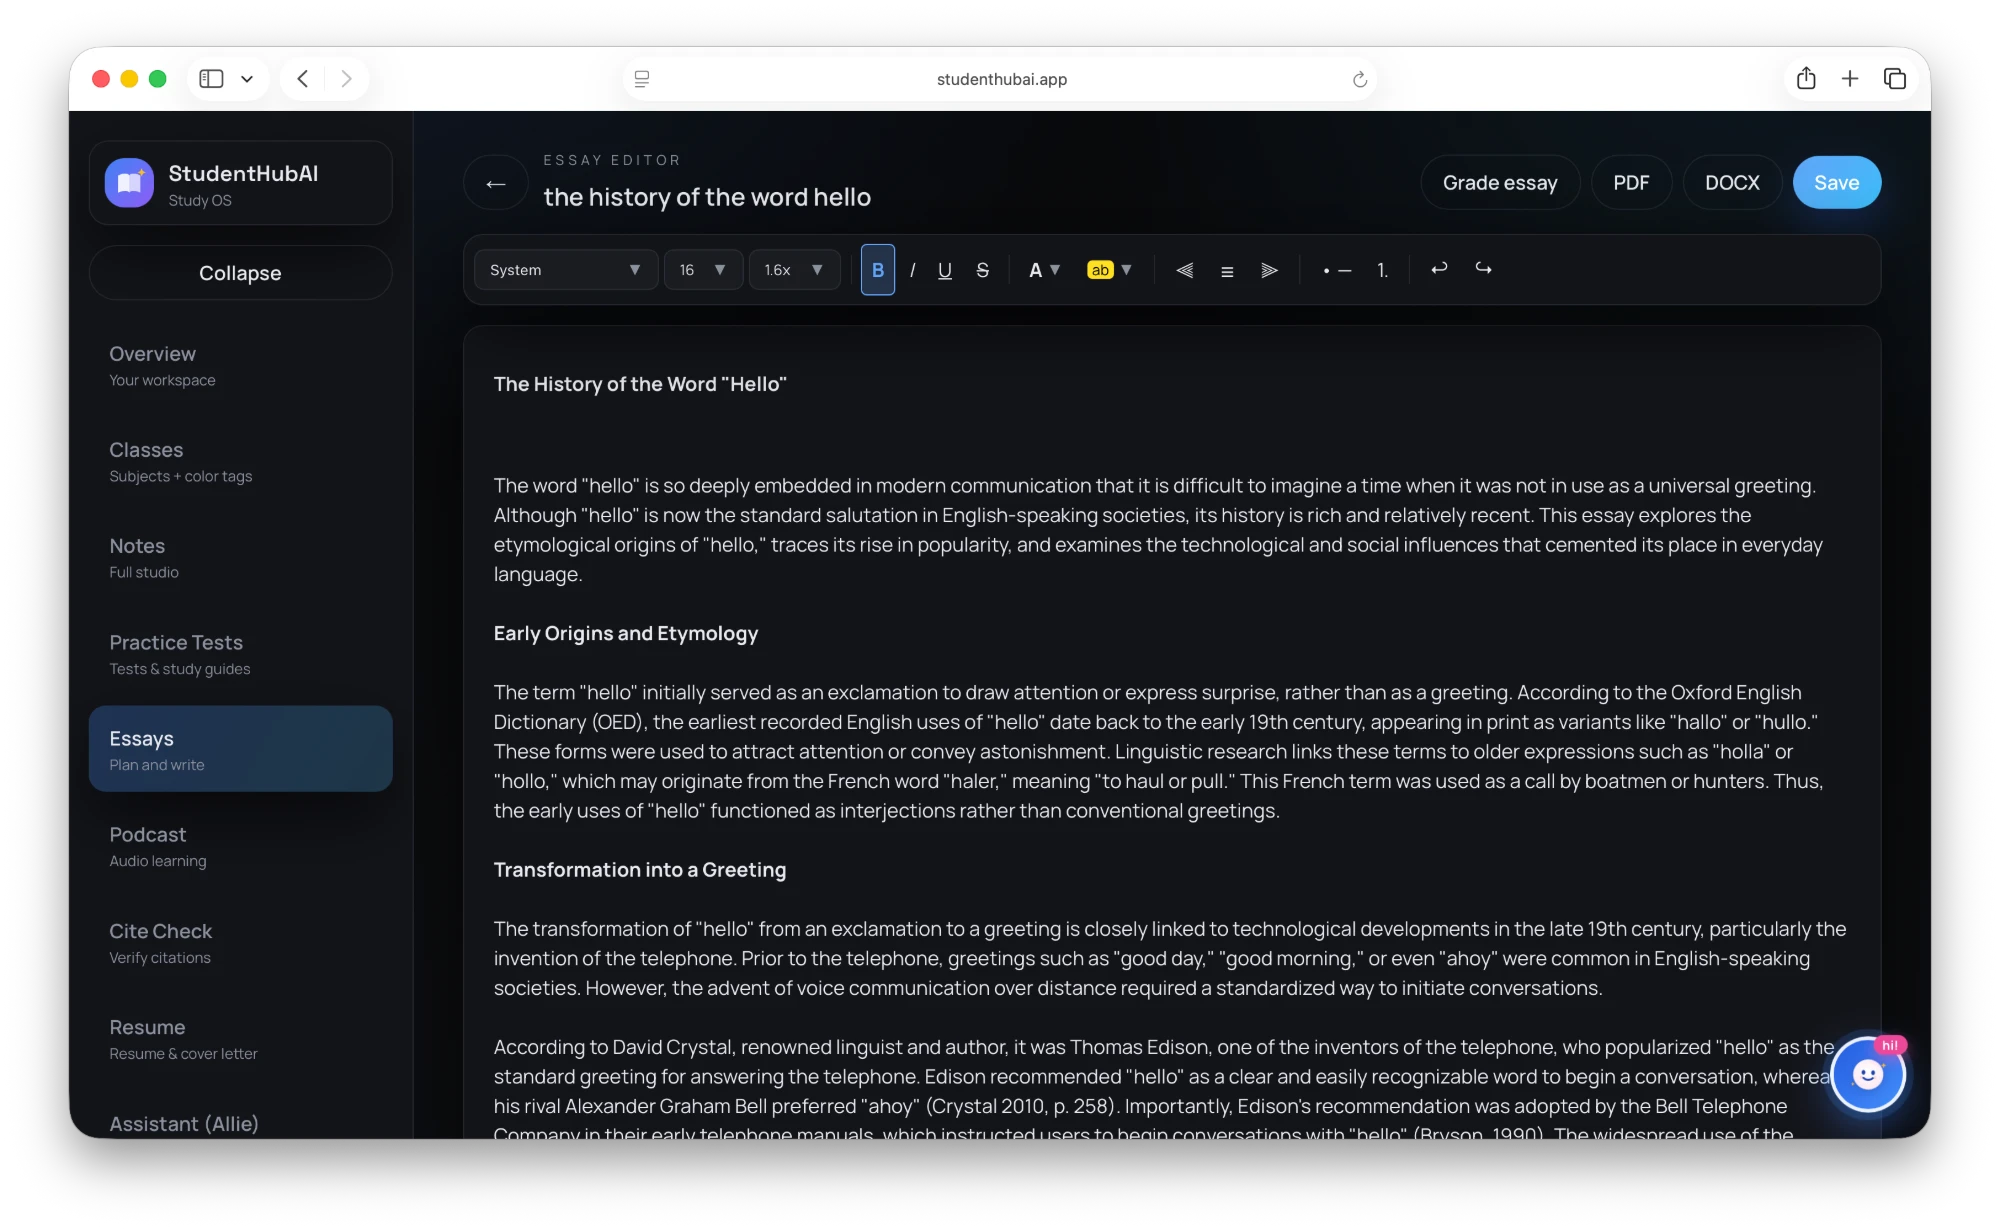Toggle the Safari sidebar button
The height and width of the screenshot is (1230, 2000).
pyautogui.click(x=211, y=79)
